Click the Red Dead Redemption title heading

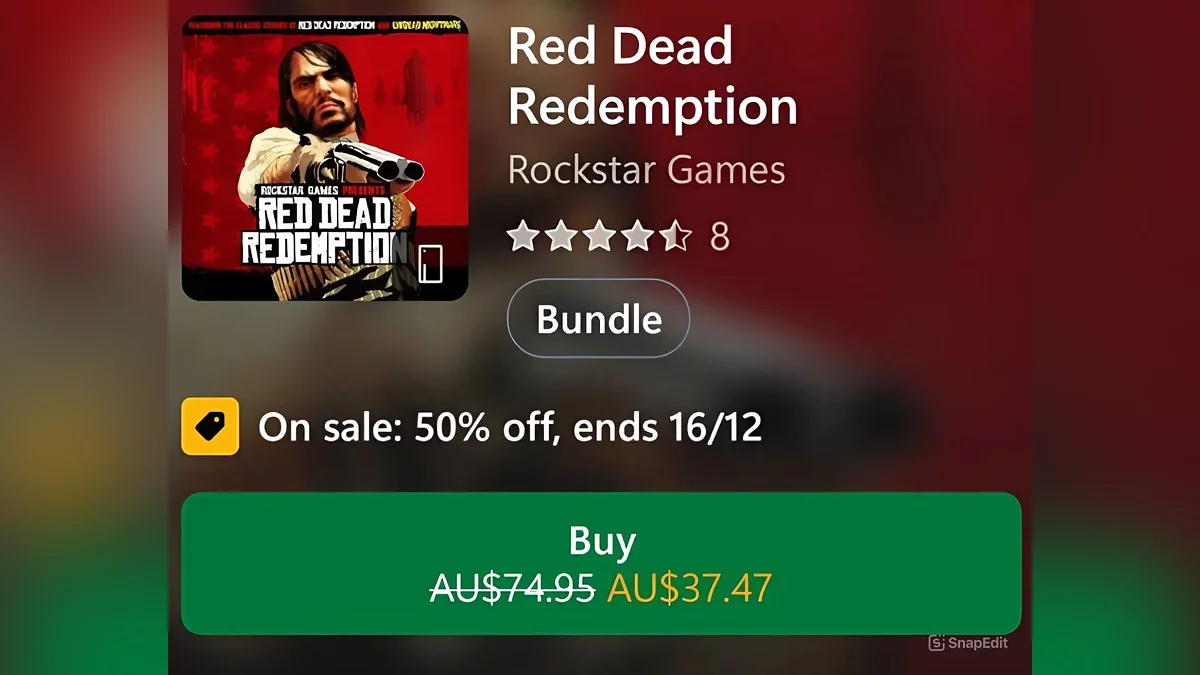coord(652,77)
